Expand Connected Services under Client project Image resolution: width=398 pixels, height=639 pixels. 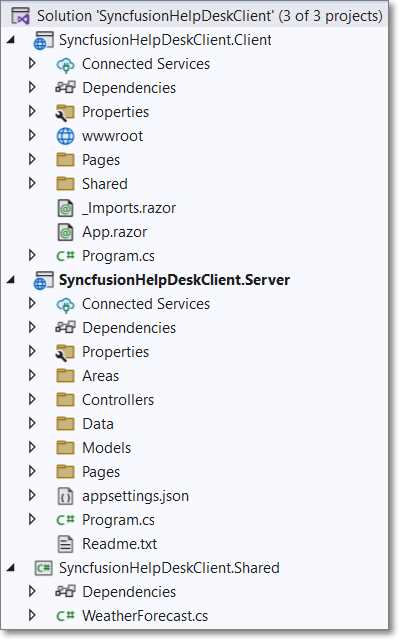coord(32,64)
